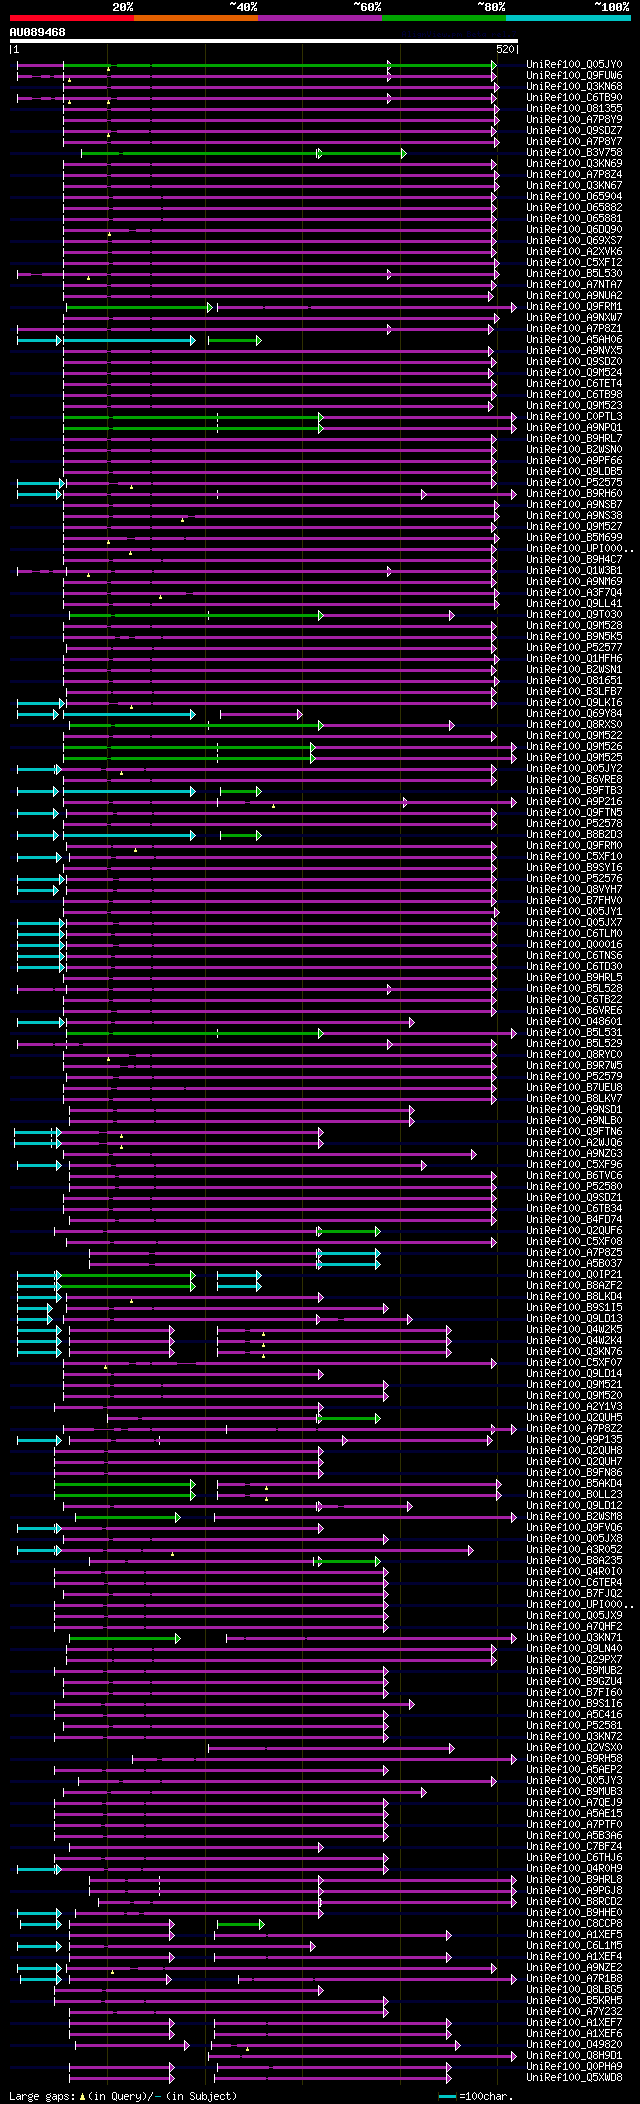The image size is (640, 2104).
Task: Select hit label UniRef100_C5XFI2
Action: tap(574, 263)
